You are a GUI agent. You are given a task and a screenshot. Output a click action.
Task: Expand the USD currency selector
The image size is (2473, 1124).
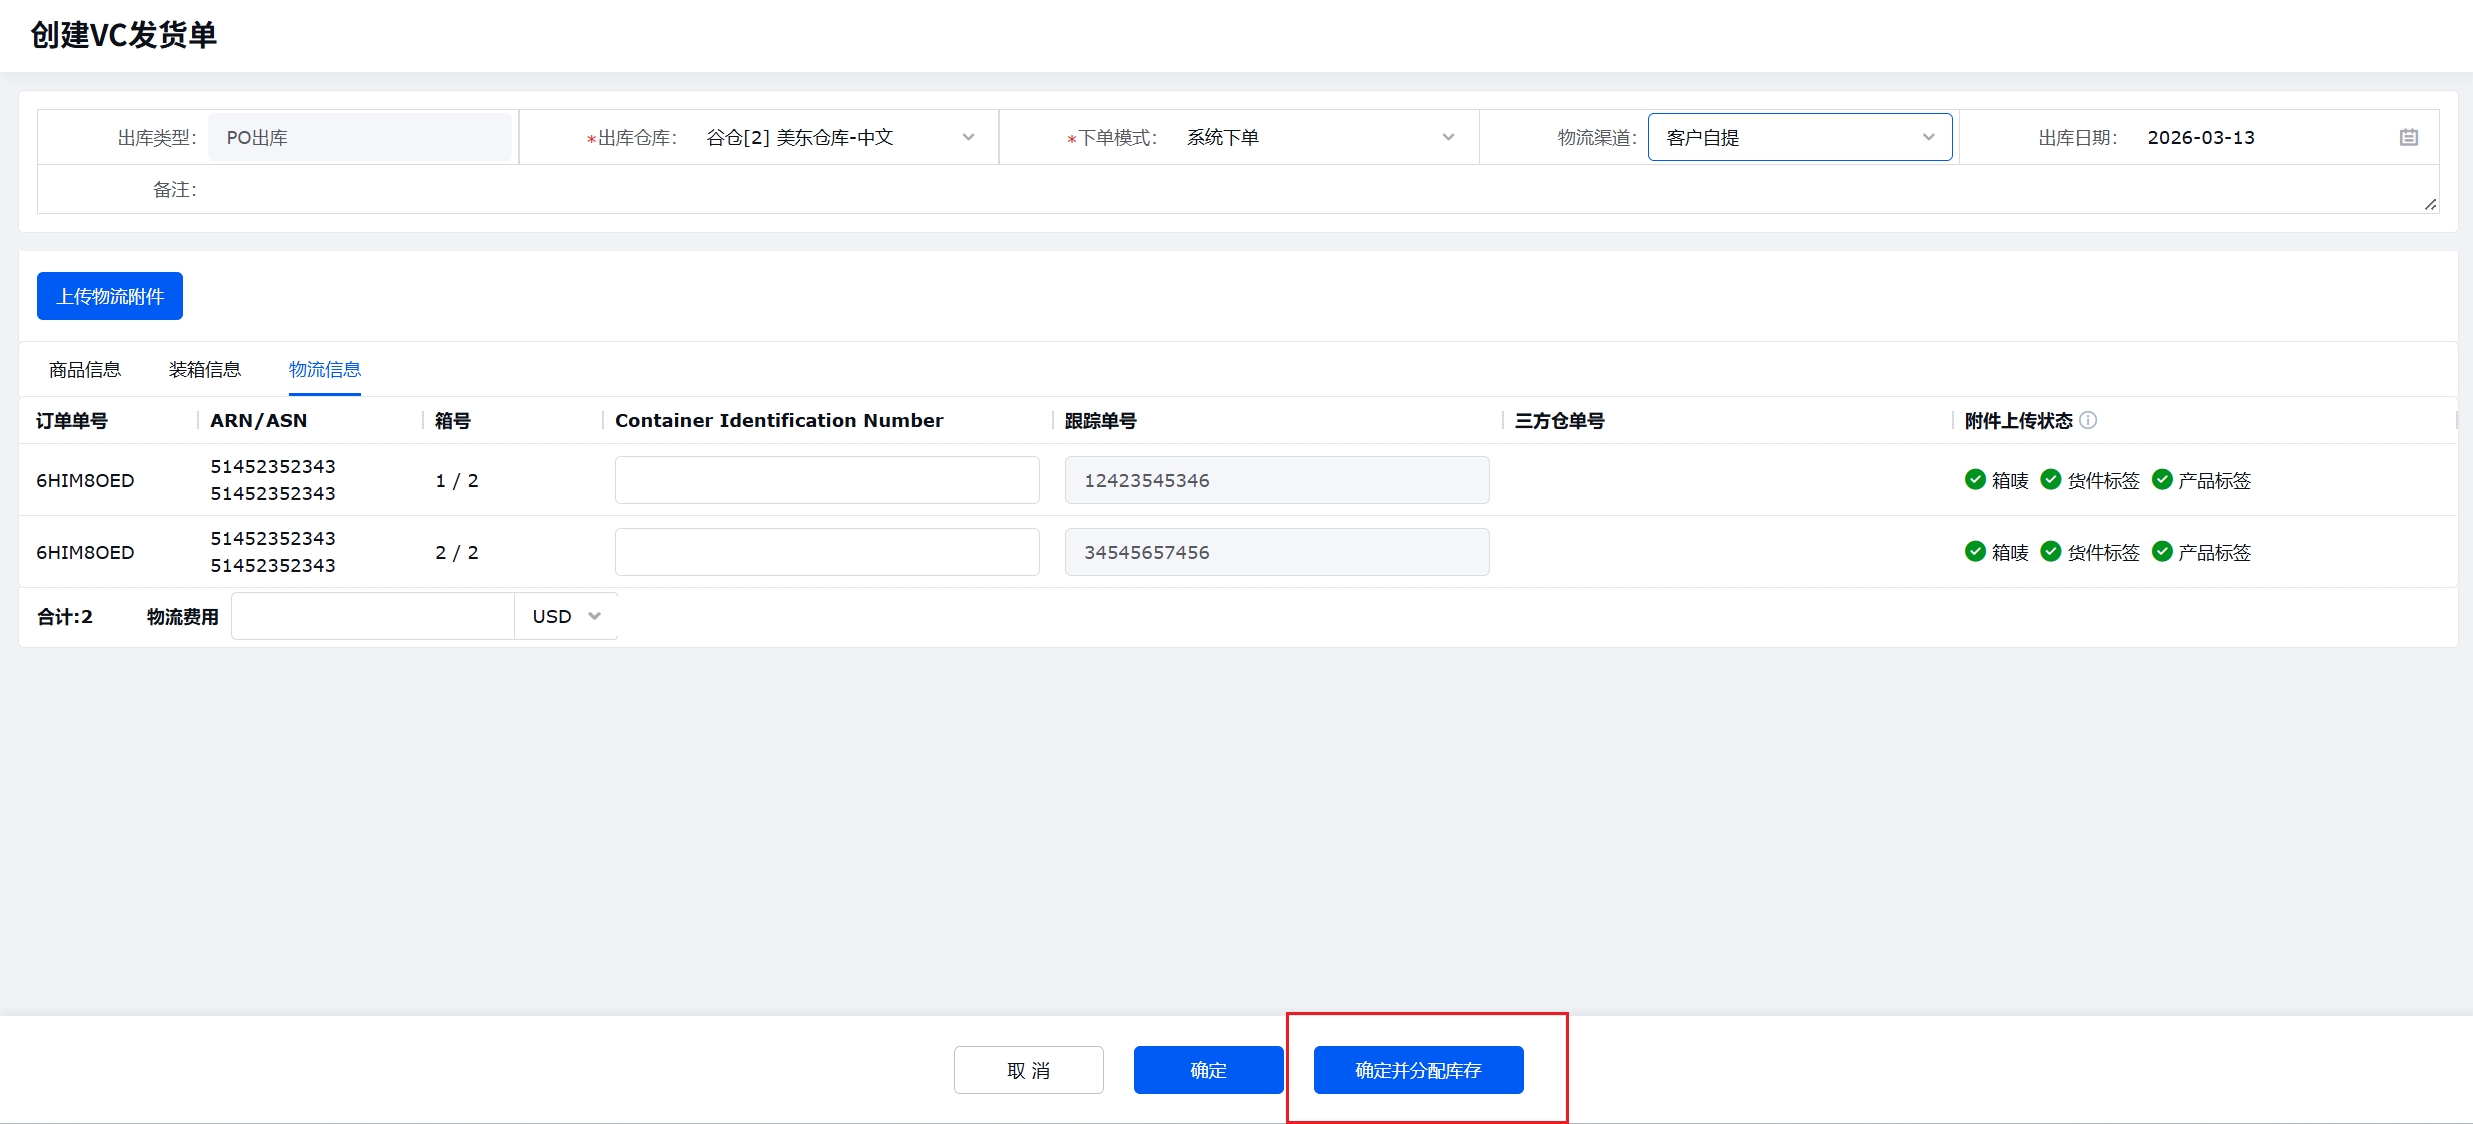[566, 616]
